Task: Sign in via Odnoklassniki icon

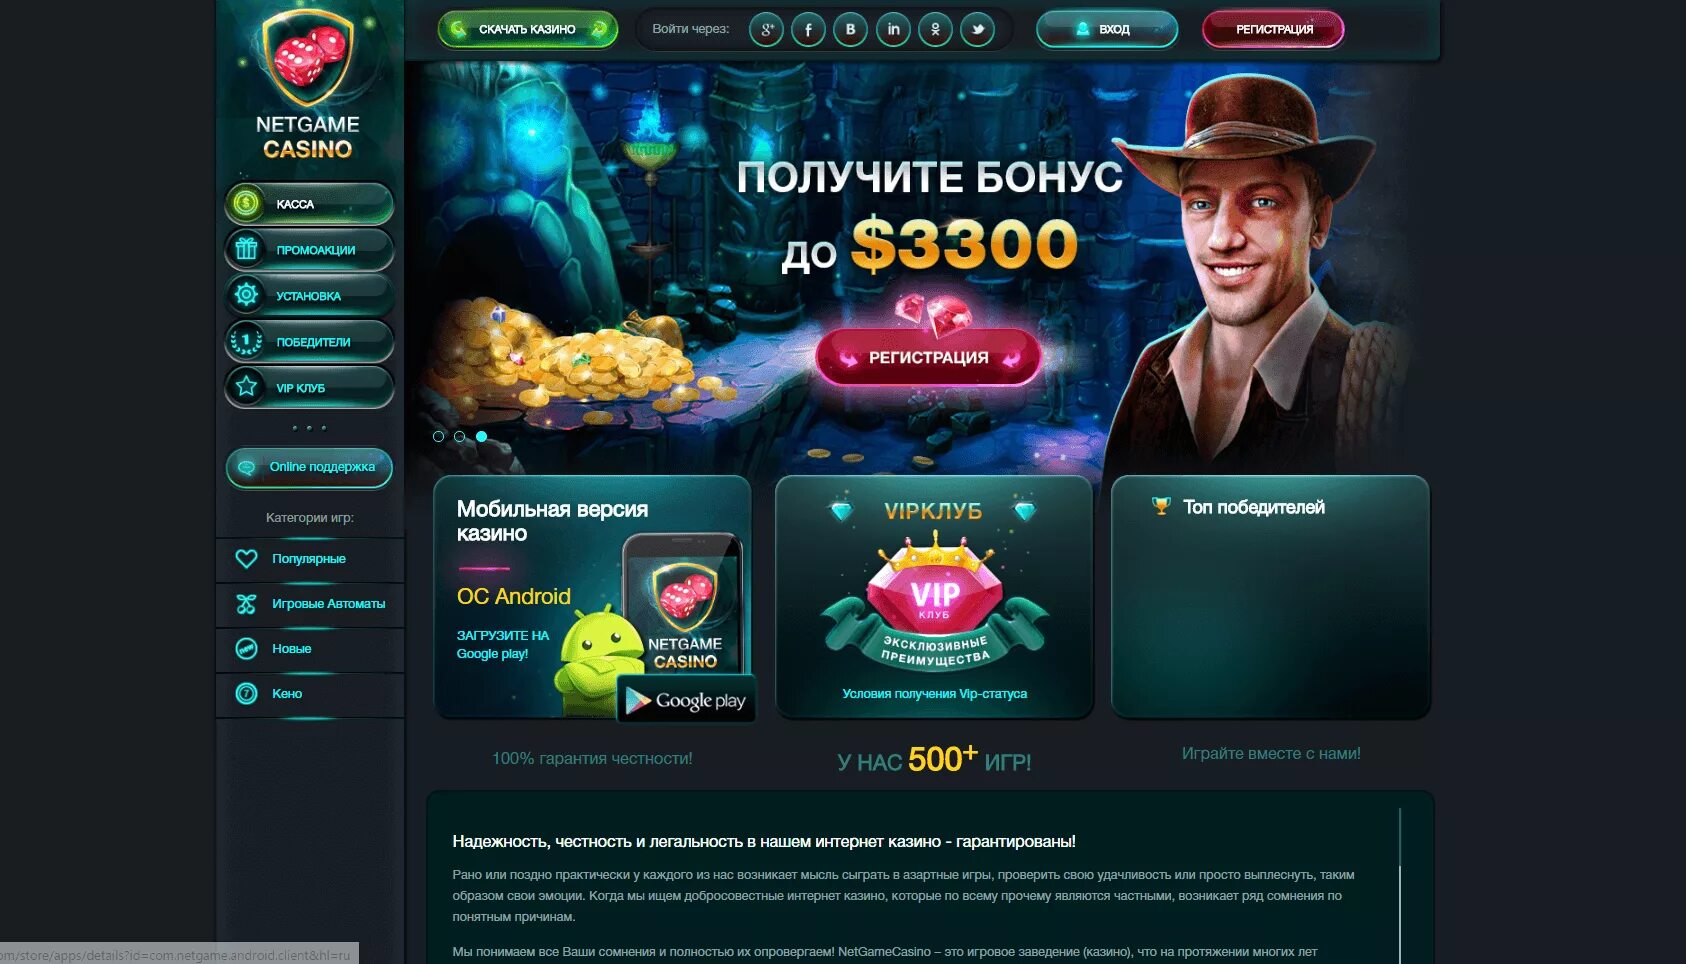Action: (935, 30)
